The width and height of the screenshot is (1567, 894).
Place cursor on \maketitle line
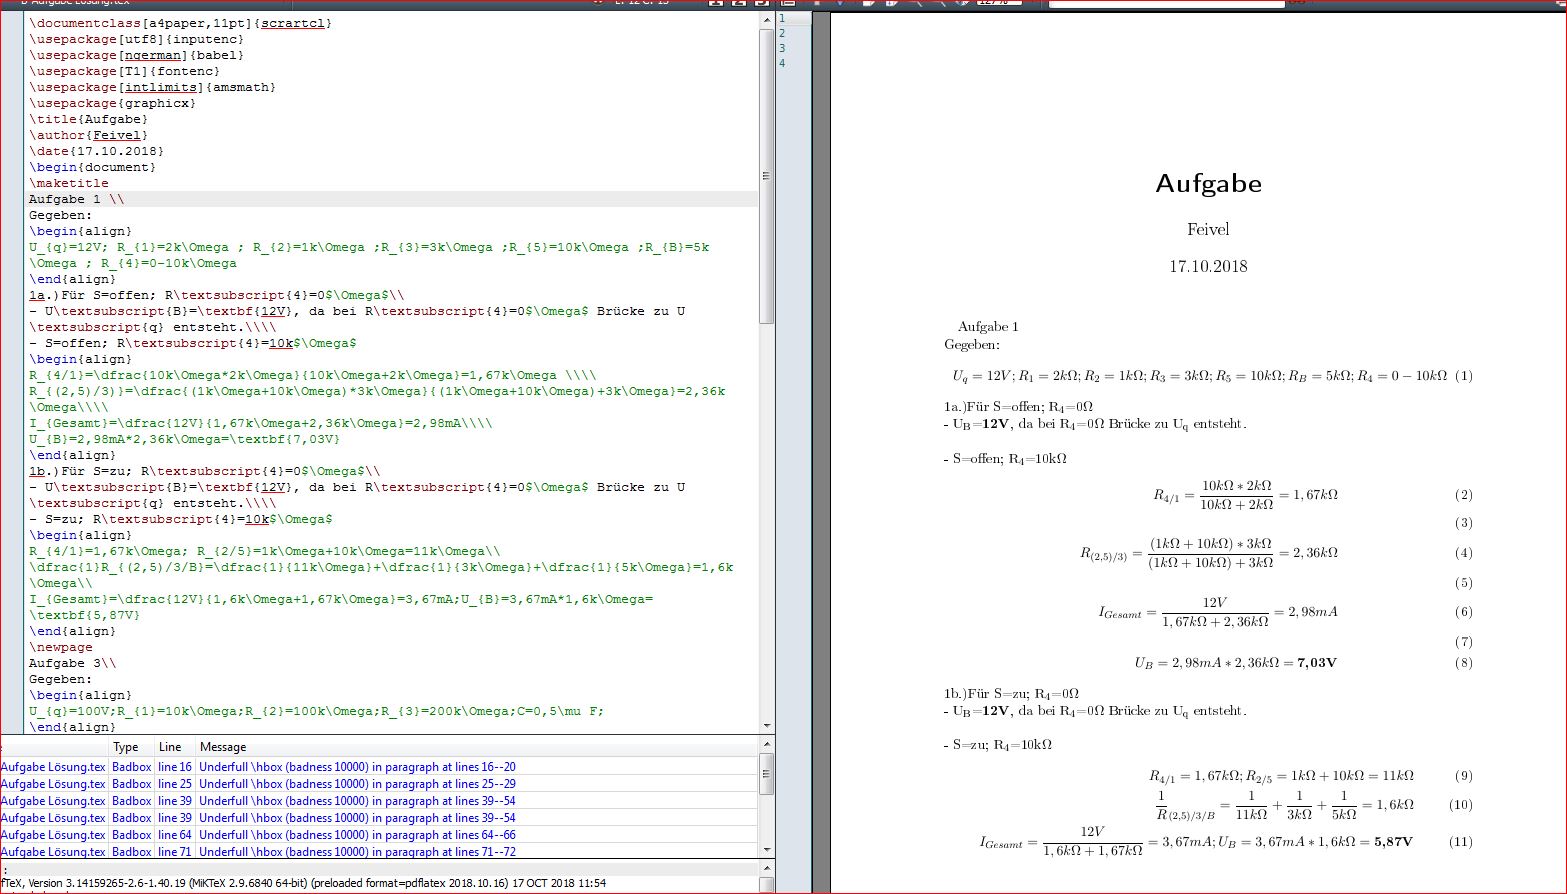pyautogui.click(x=68, y=183)
